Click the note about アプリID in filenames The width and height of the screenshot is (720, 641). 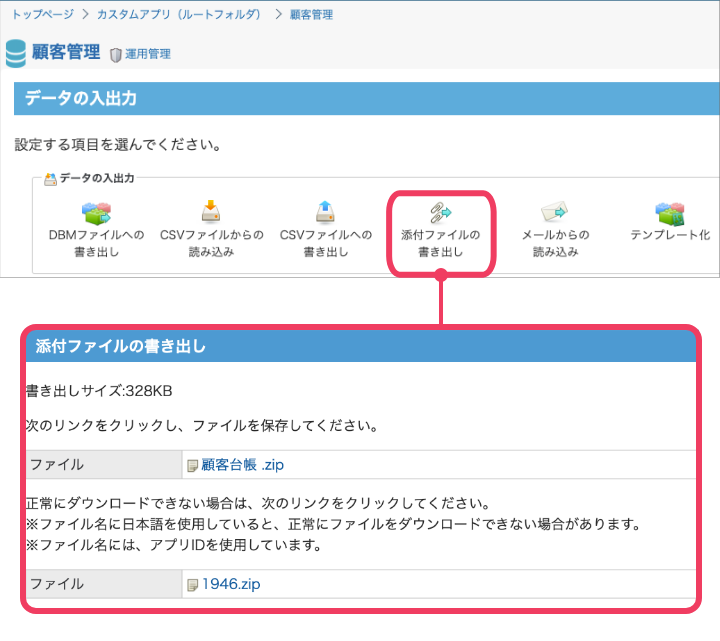tap(174, 545)
